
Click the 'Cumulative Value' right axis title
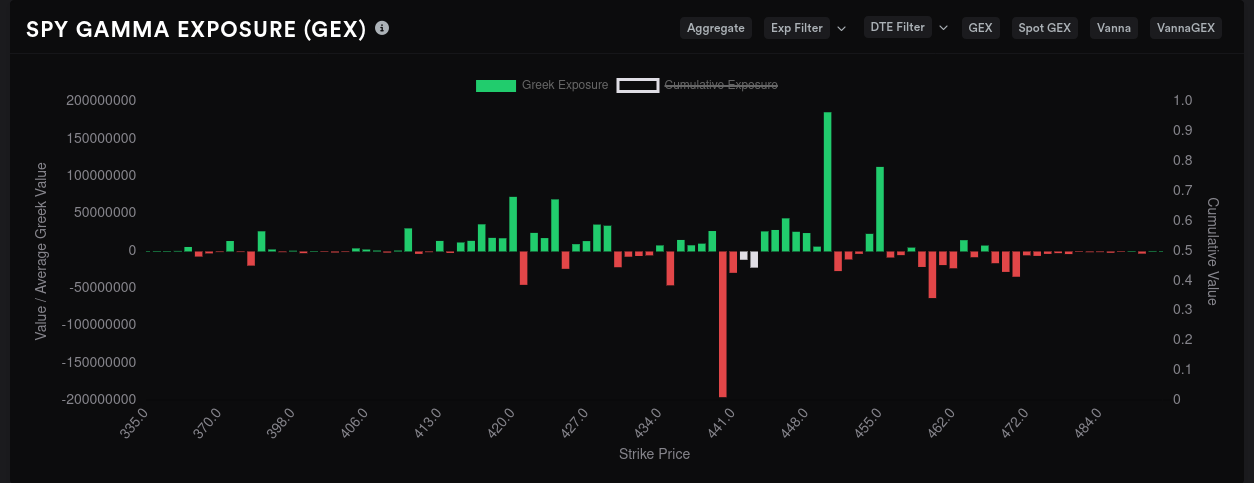tap(1213, 251)
